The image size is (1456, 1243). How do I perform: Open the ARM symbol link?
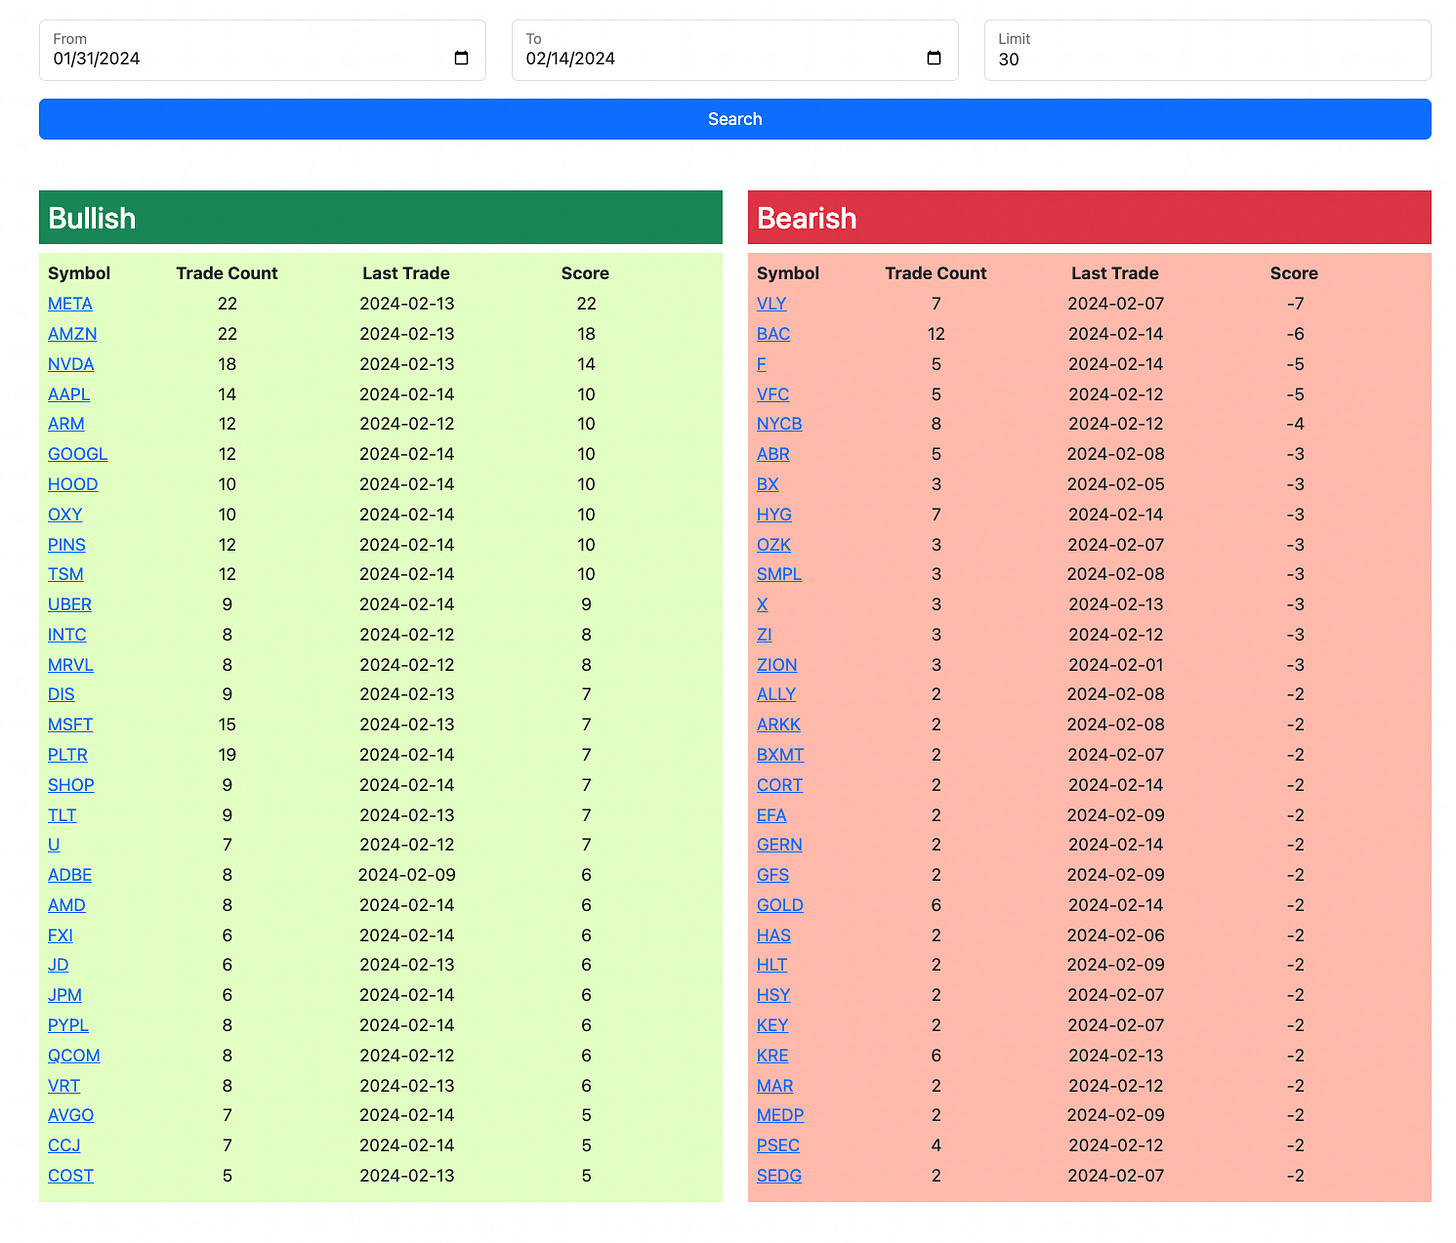(66, 424)
